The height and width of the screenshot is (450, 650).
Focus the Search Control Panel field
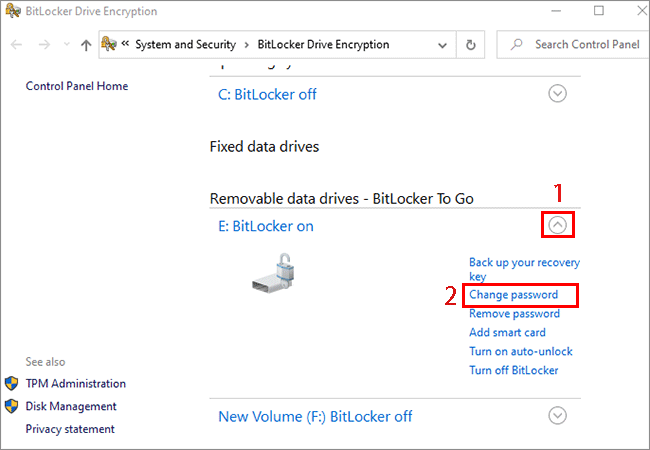[574, 44]
